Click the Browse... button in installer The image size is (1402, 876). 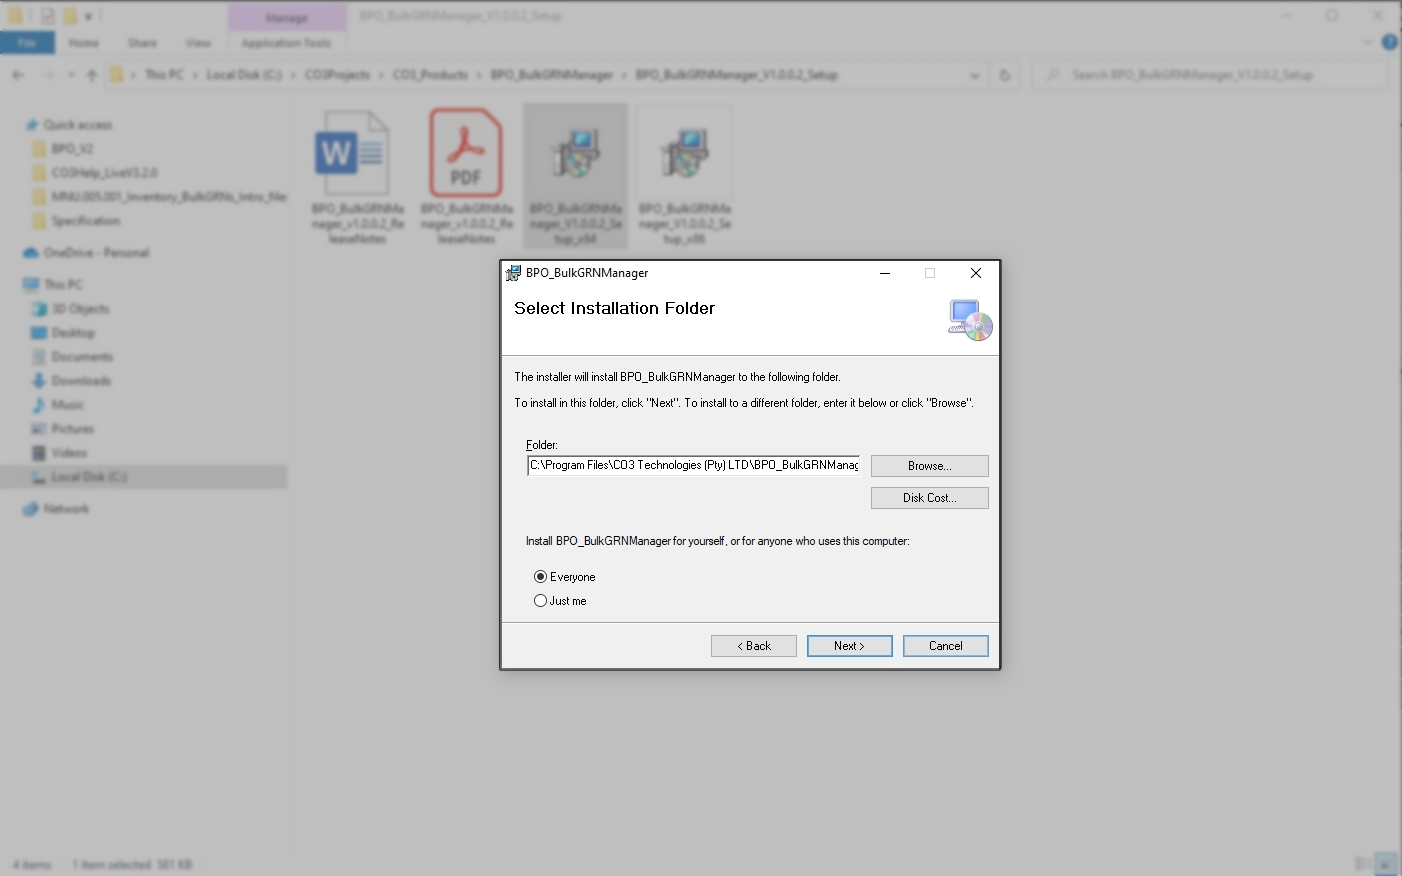930,466
